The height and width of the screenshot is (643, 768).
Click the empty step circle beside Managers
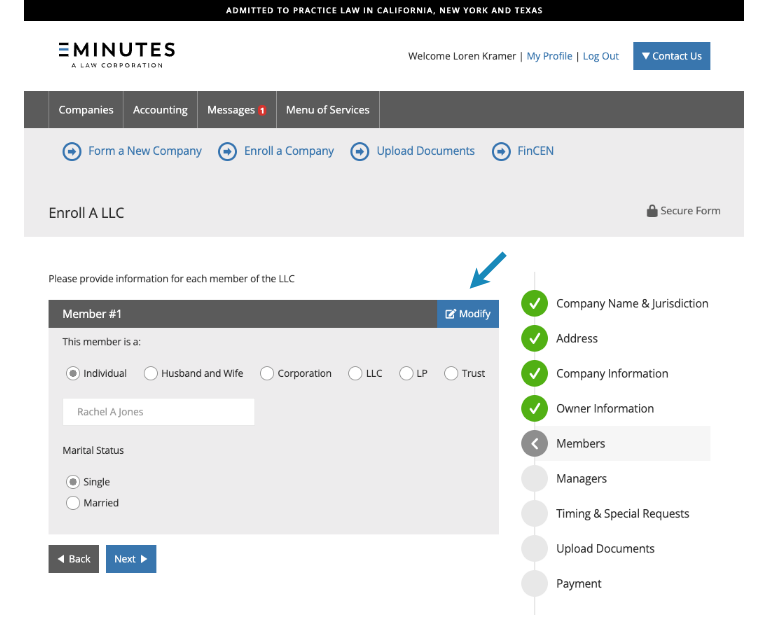(534, 478)
